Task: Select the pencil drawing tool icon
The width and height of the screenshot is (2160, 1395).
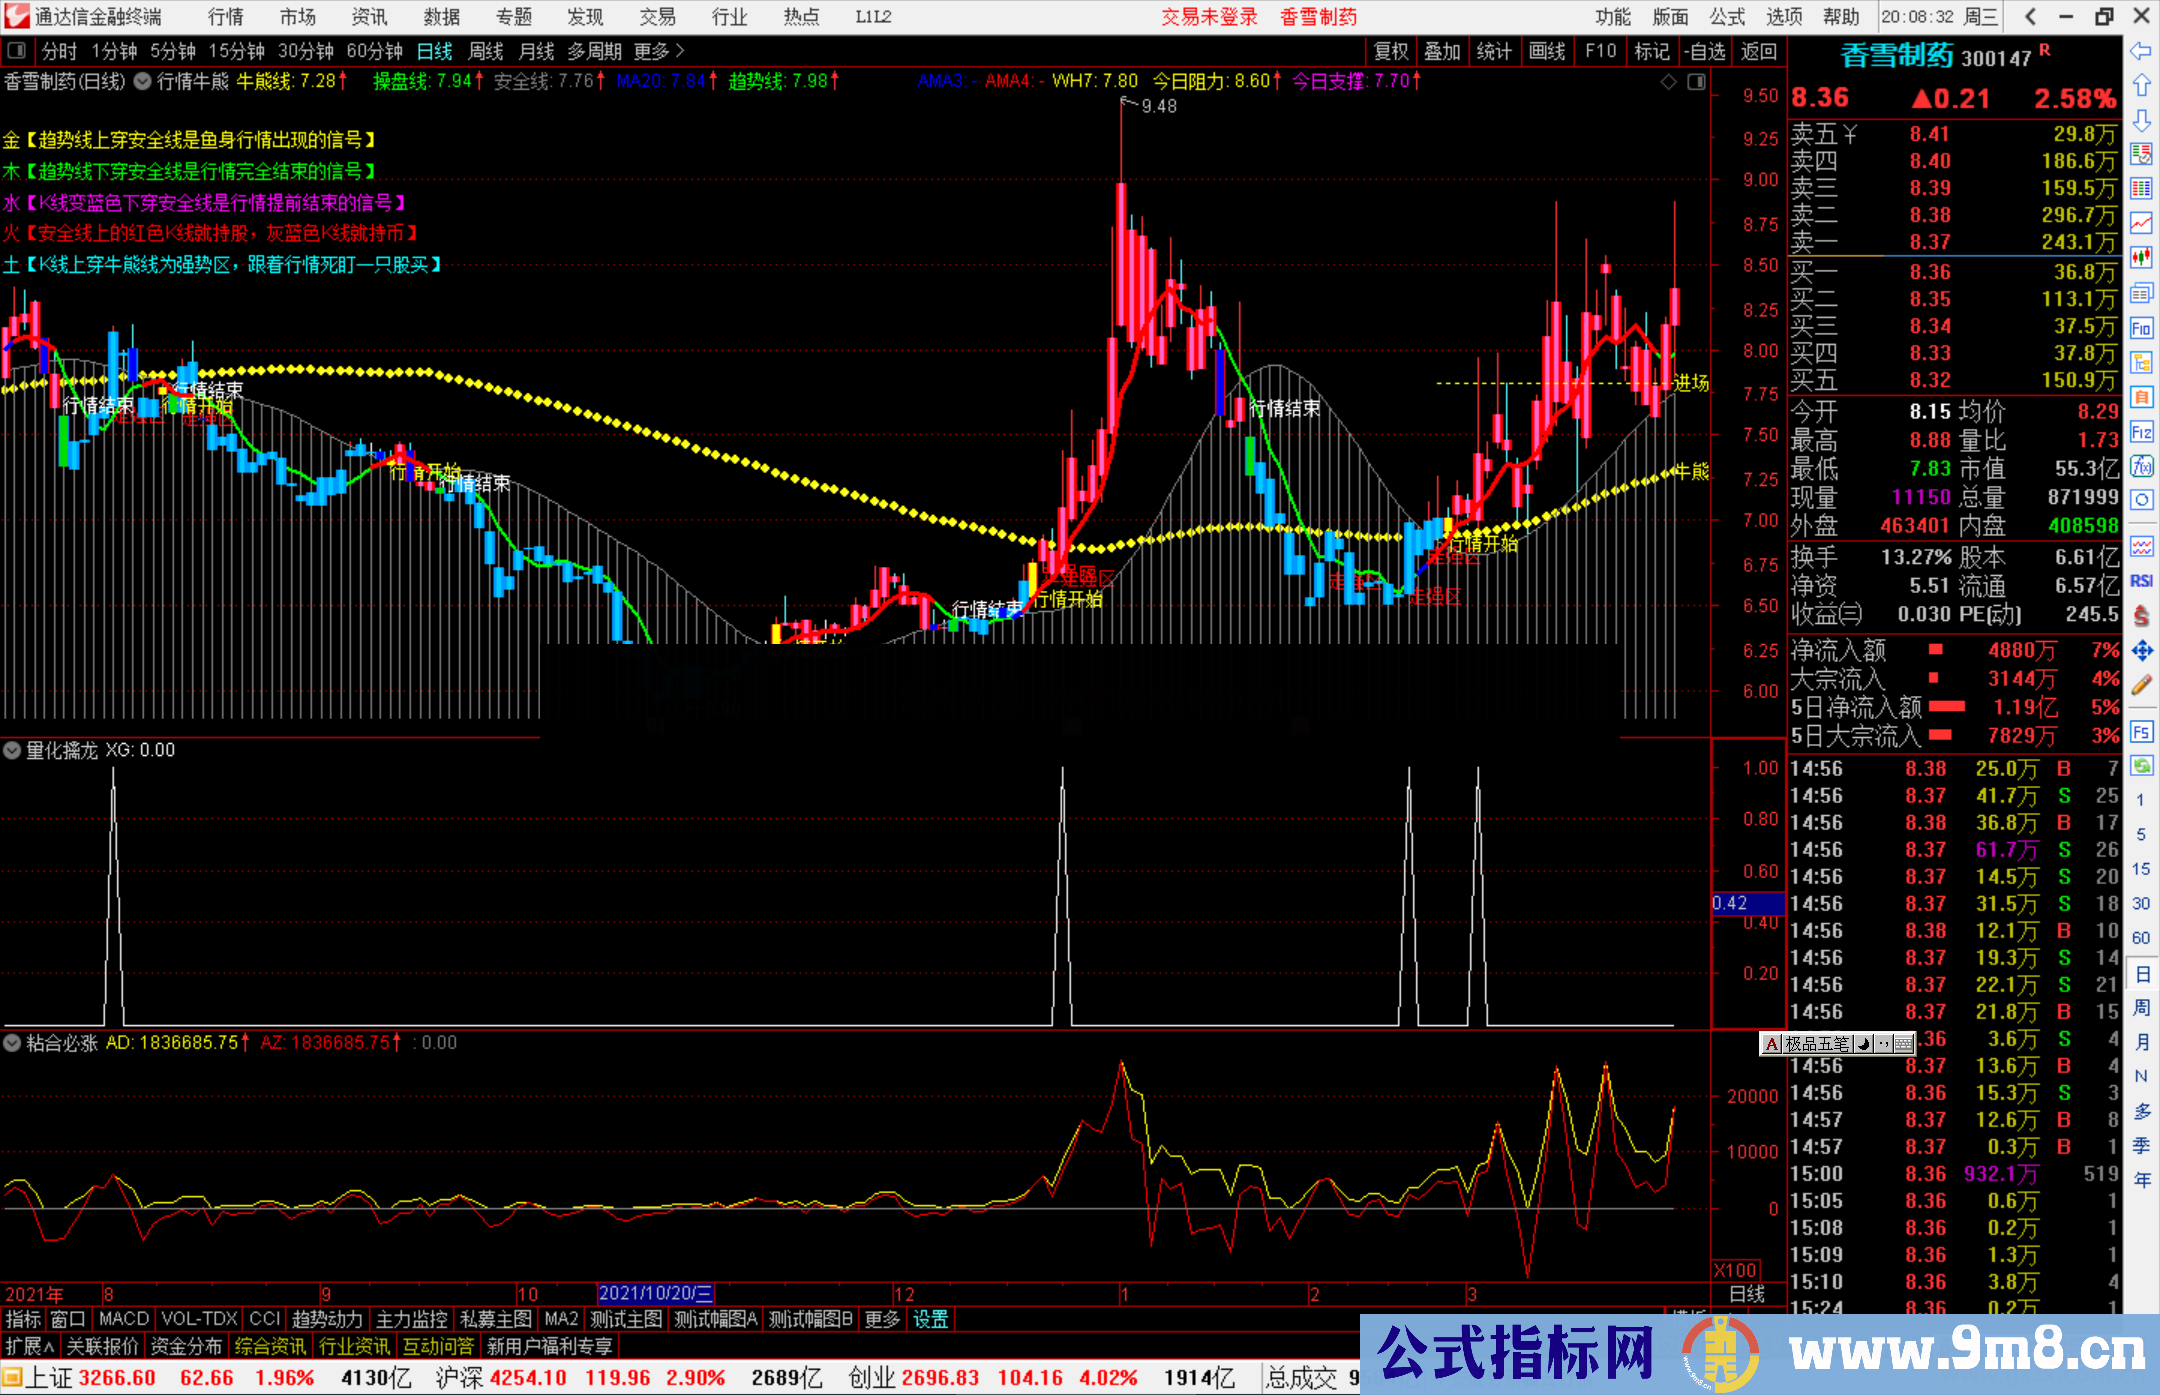Action: tap(2141, 686)
